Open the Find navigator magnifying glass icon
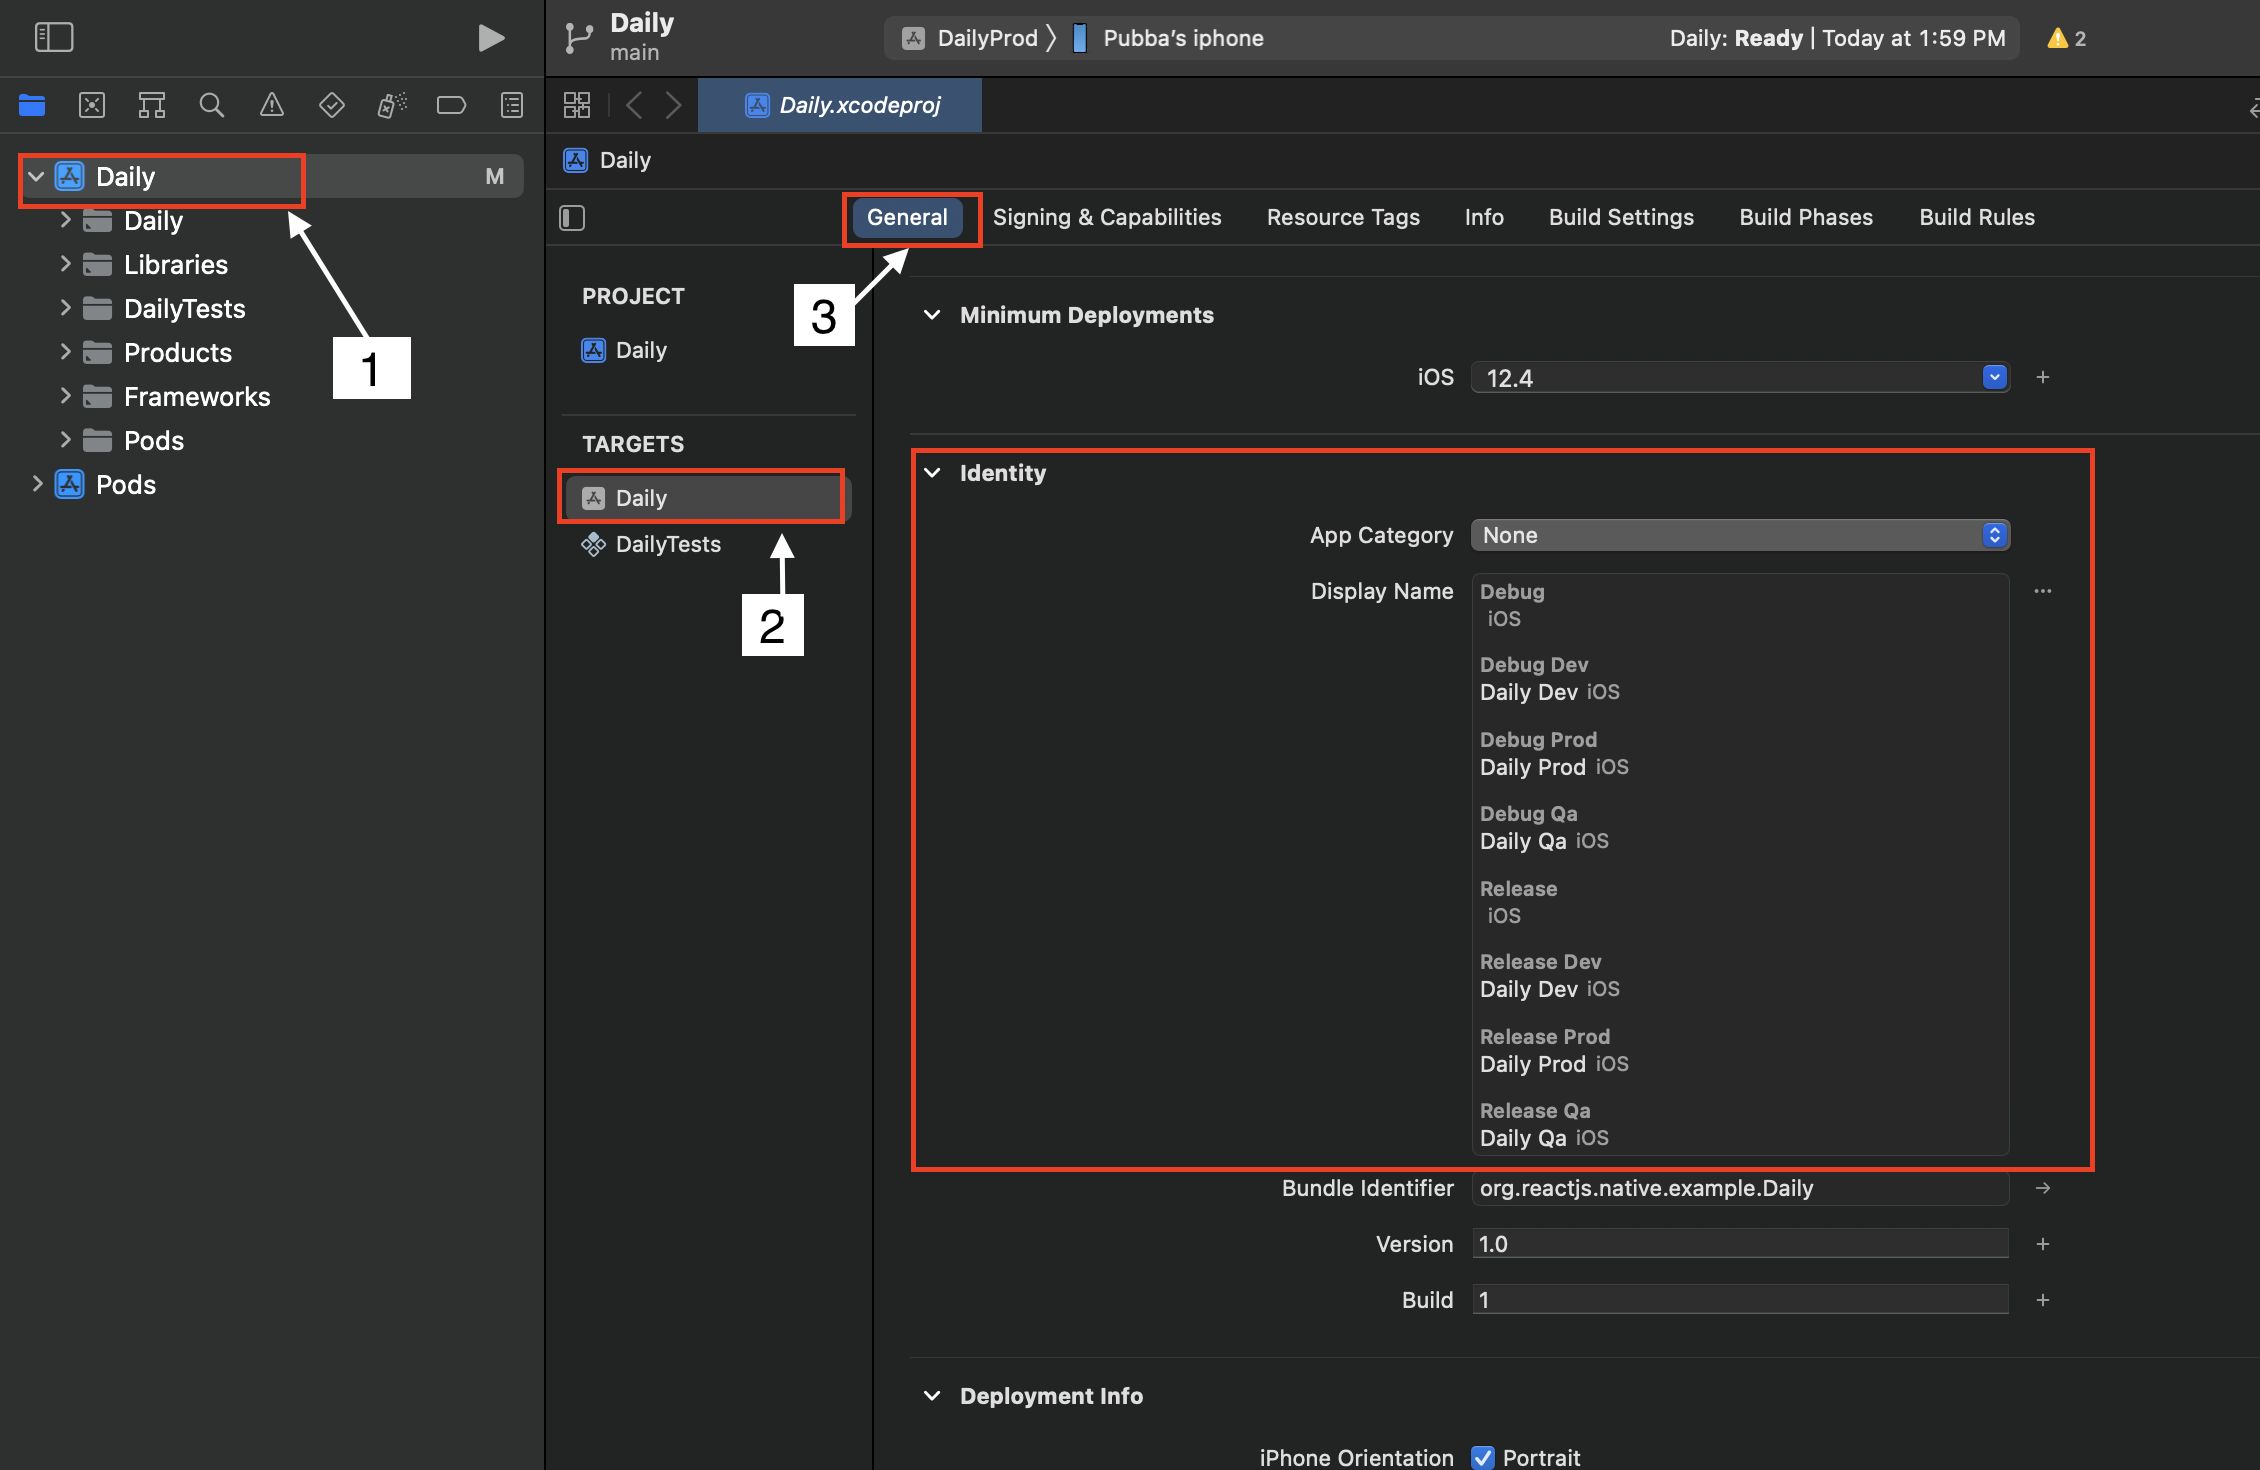2260x1470 pixels. tap(211, 104)
